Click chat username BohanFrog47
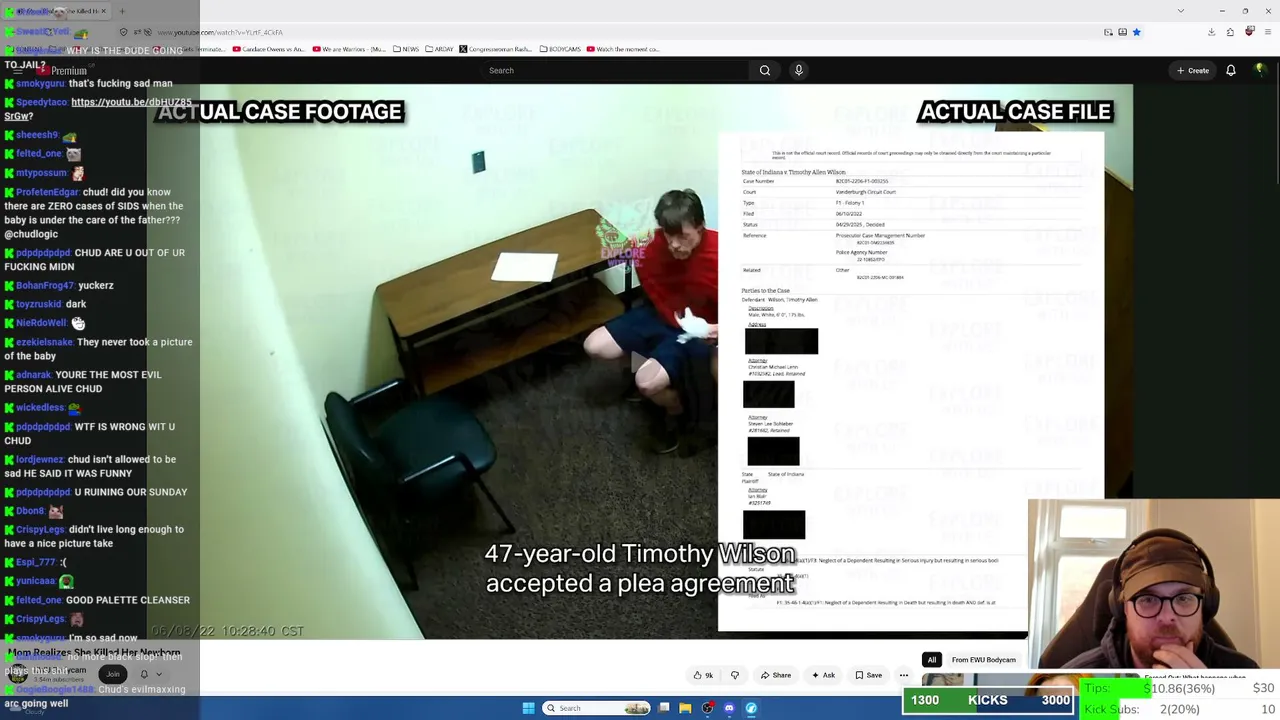Screen dimensions: 1280x720 tap(44, 286)
